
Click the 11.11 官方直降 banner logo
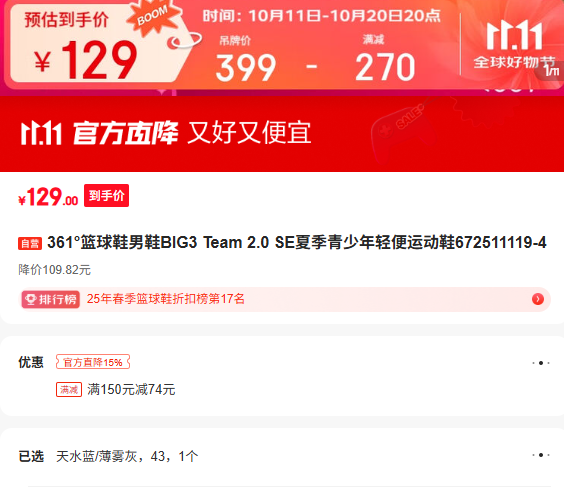pos(41,133)
